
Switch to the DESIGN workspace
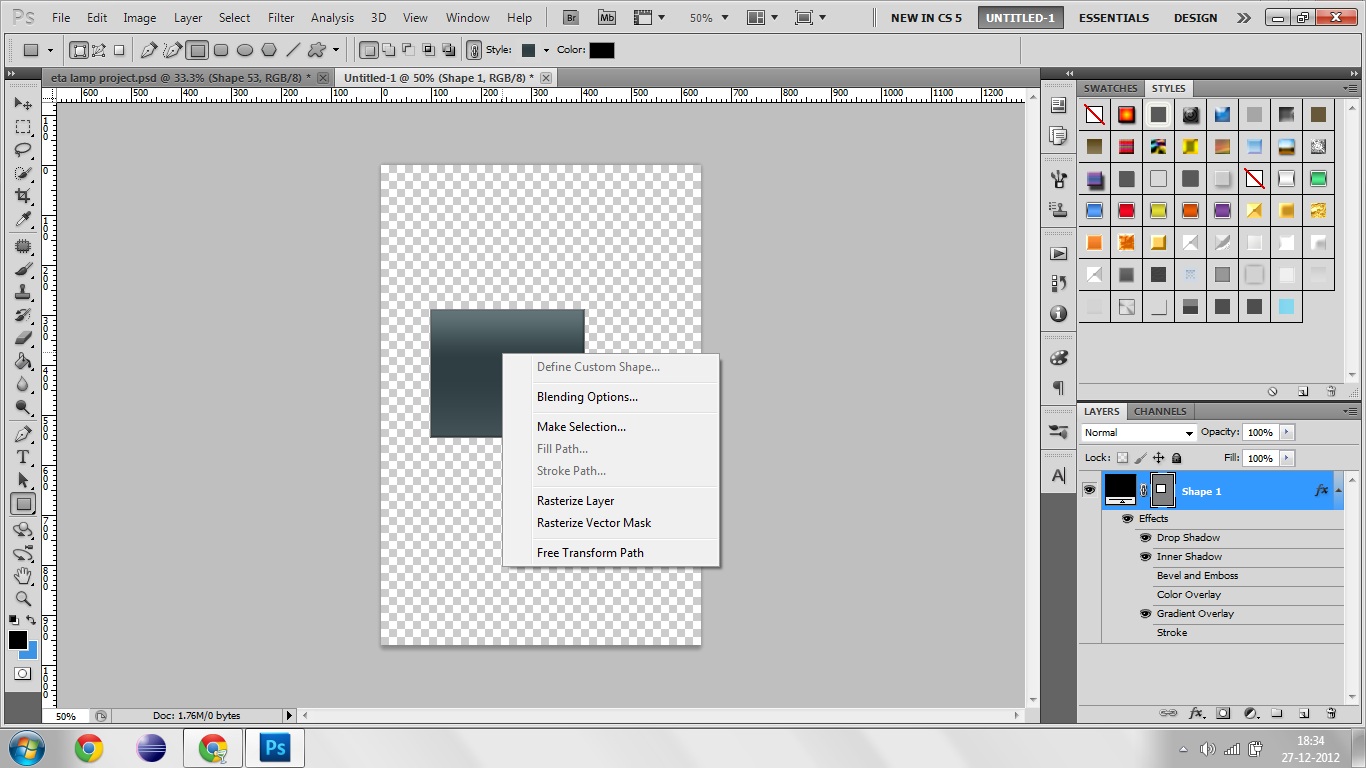click(1195, 18)
